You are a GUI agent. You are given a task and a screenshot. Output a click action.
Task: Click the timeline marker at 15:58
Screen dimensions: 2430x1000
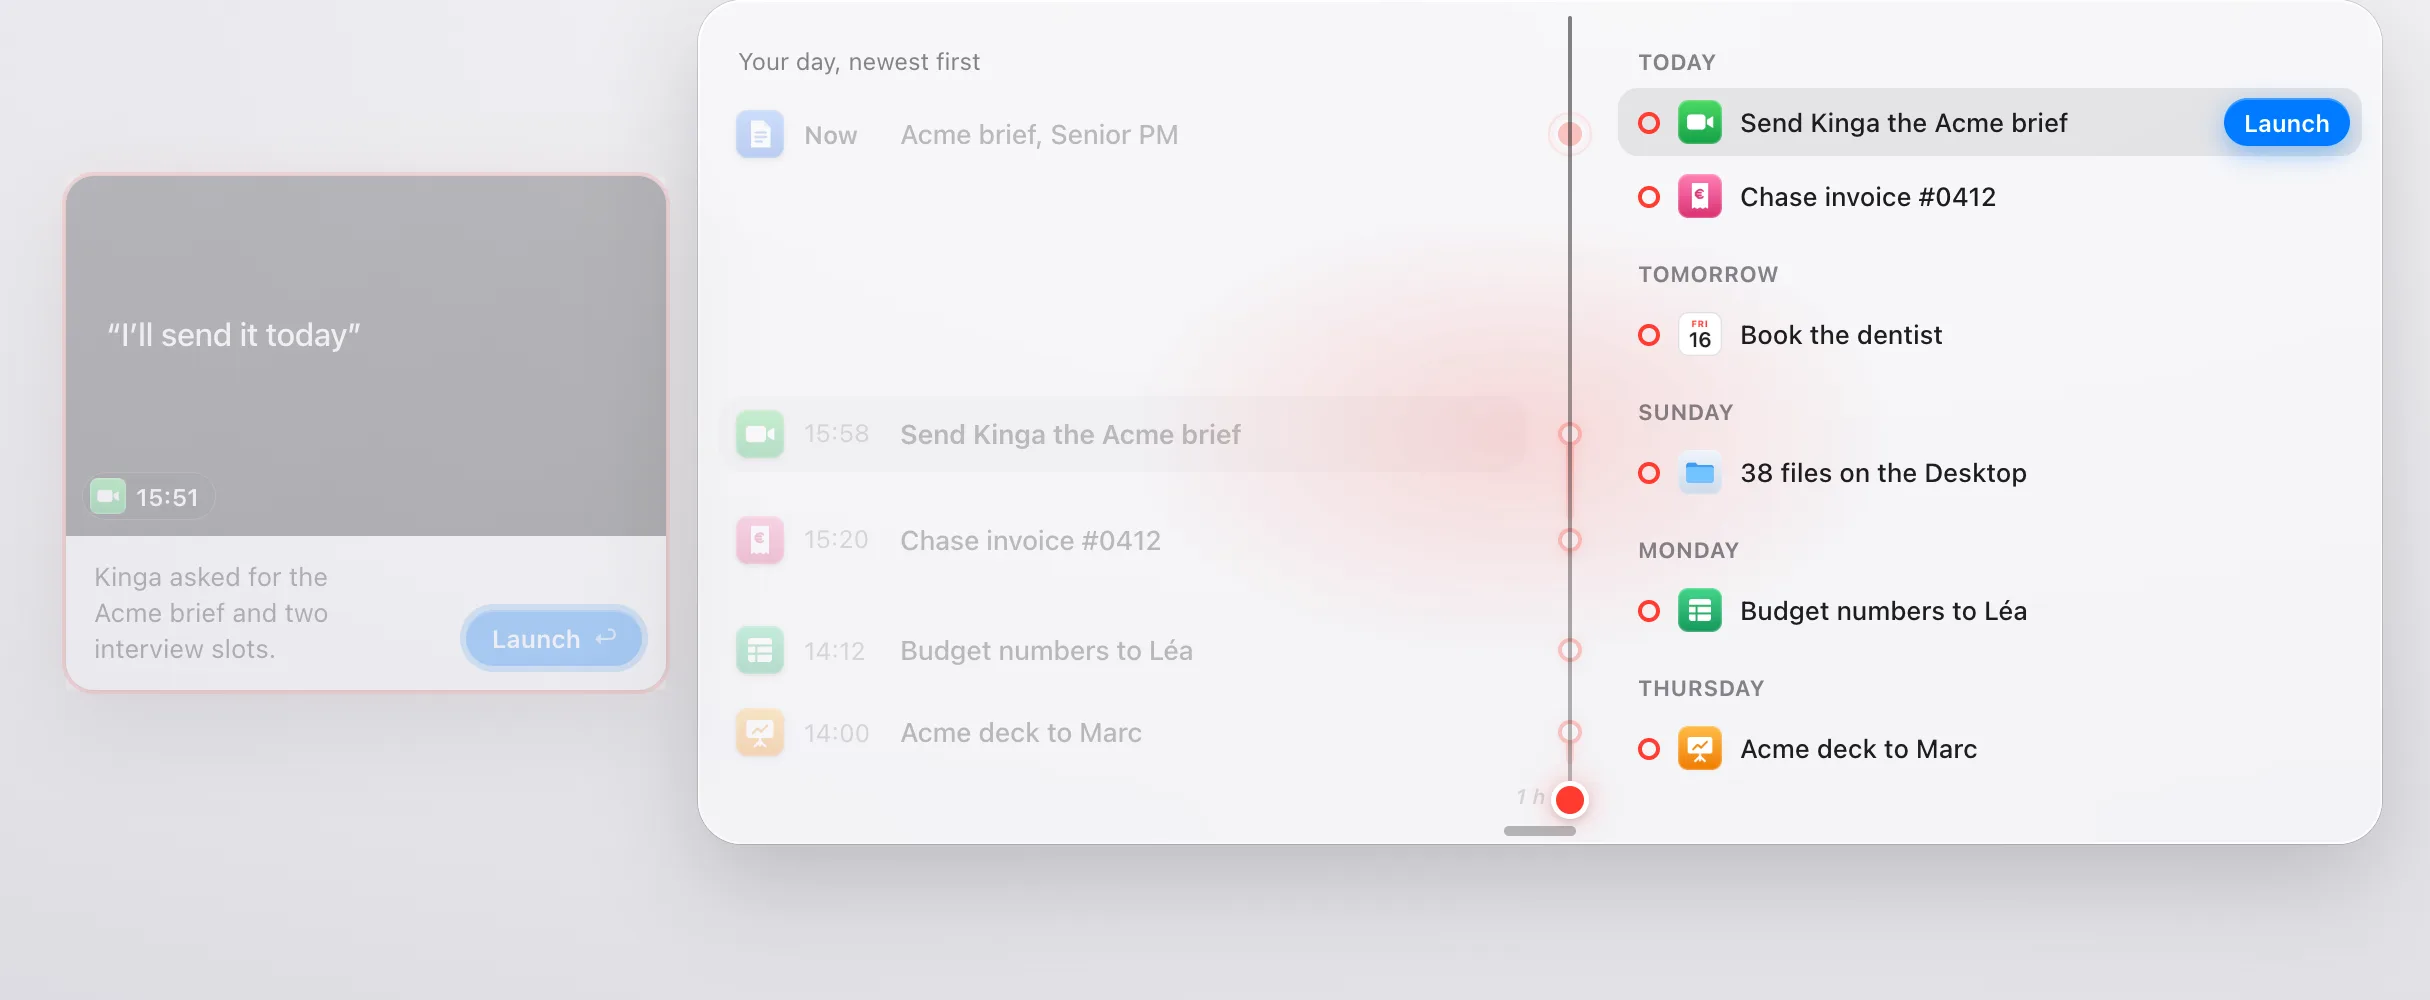pyautogui.click(x=1570, y=434)
